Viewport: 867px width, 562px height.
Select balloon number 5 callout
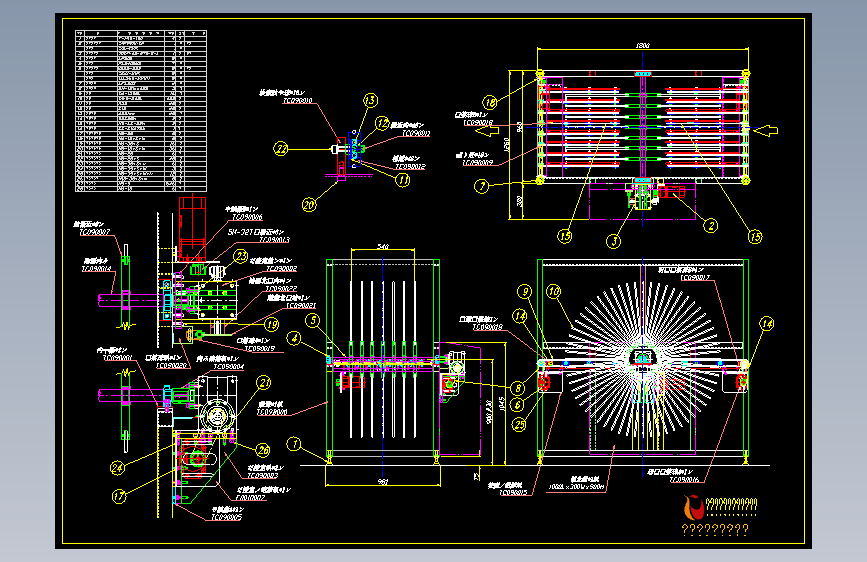click(313, 320)
